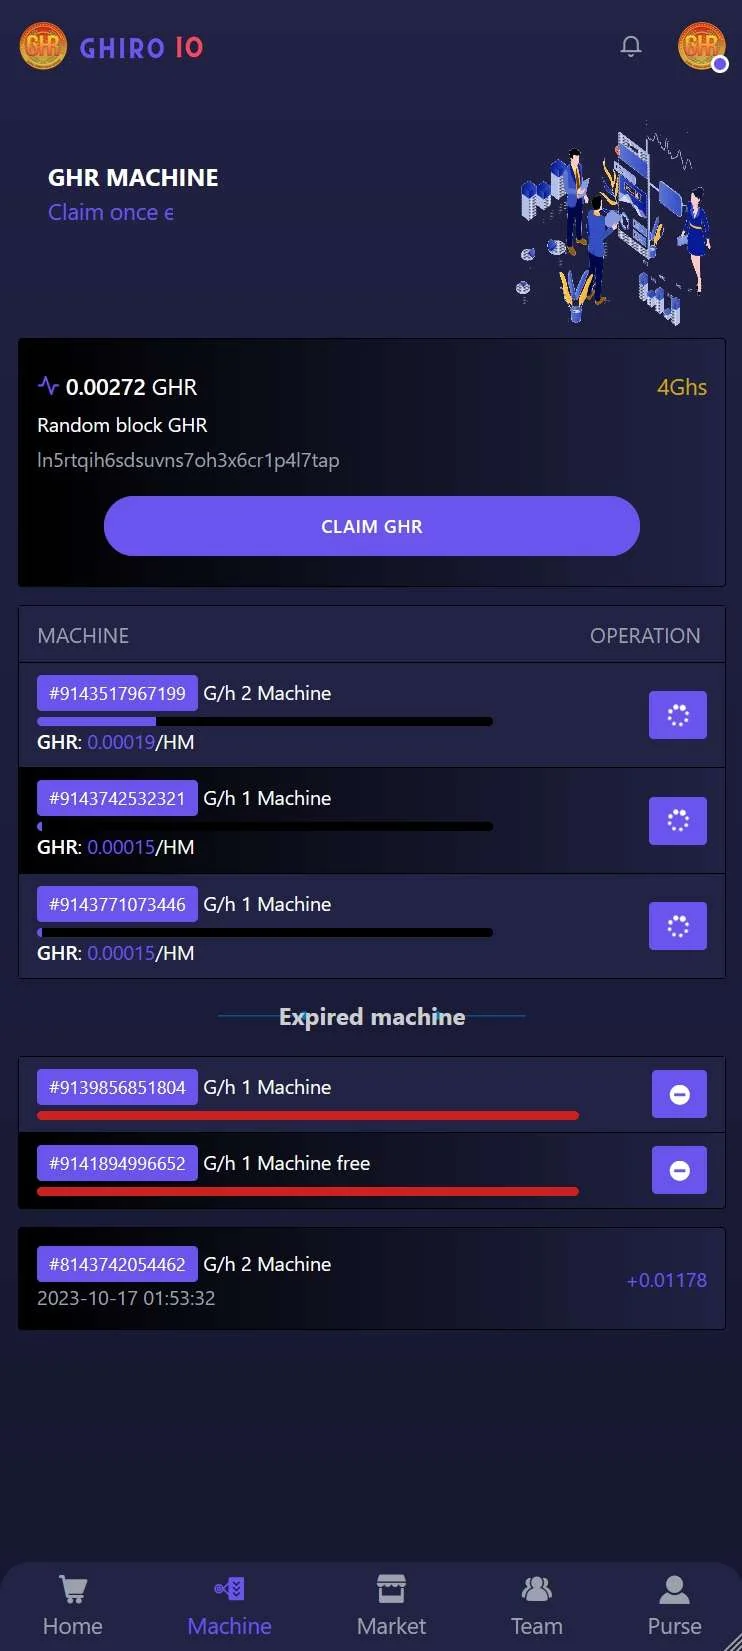The width and height of the screenshot is (742, 1651).
Task: Click spinner button for machine #9143517967199
Action: 678,715
